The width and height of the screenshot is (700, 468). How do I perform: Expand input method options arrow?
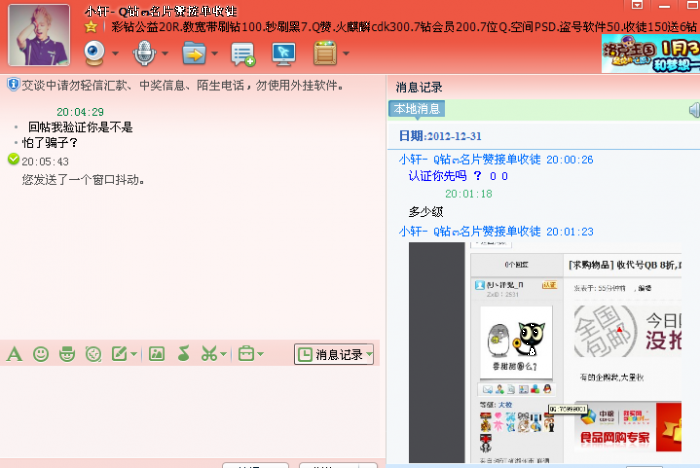tap(134, 354)
